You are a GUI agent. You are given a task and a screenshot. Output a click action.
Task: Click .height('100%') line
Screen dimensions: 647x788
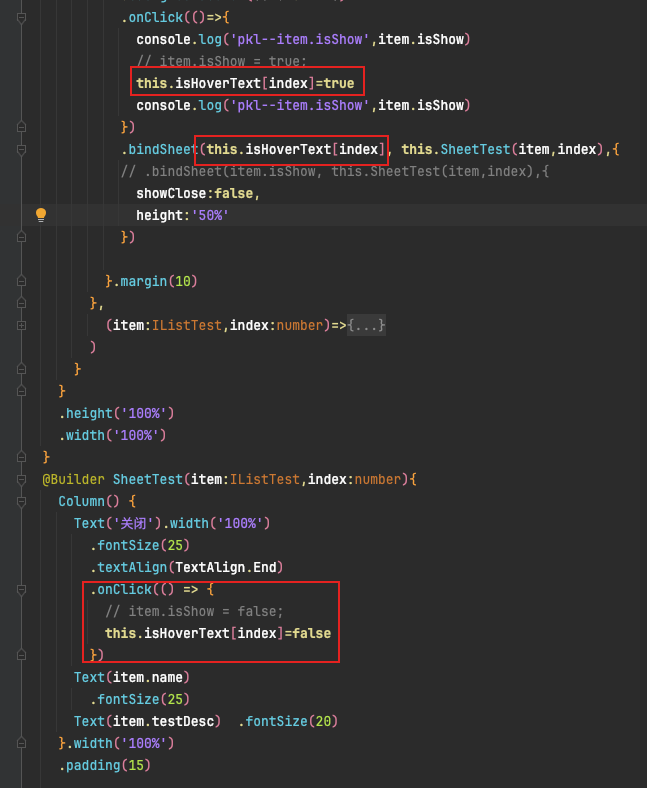pyautogui.click(x=116, y=414)
